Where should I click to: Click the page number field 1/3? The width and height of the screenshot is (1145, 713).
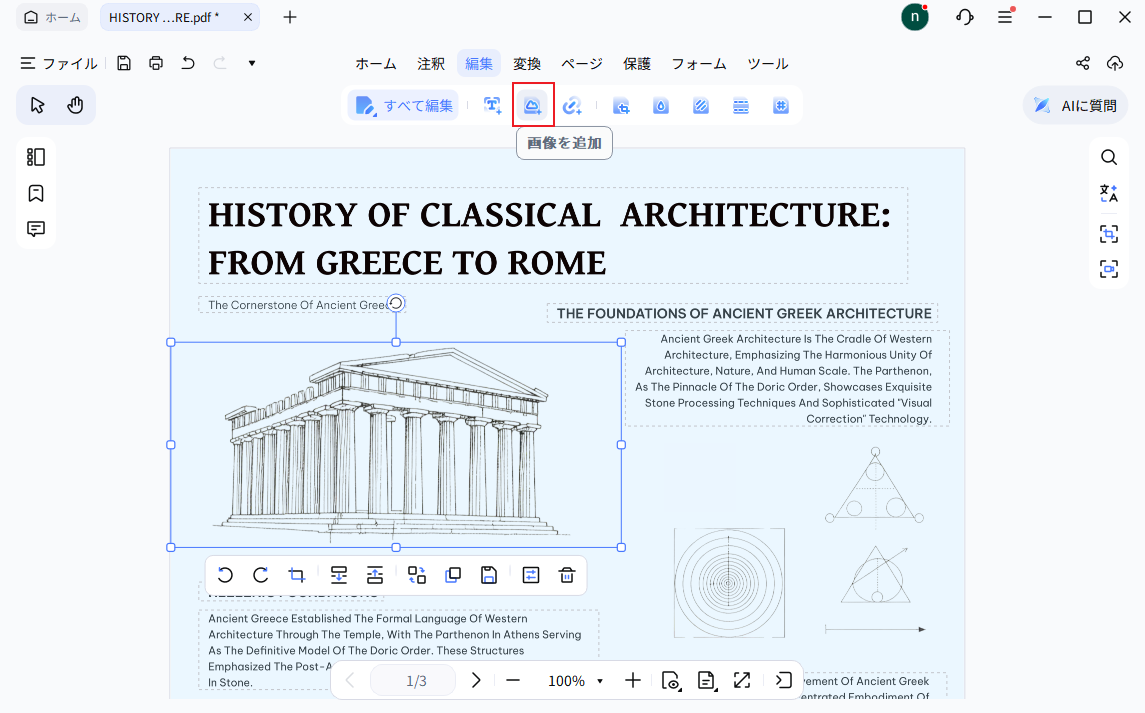(x=414, y=681)
